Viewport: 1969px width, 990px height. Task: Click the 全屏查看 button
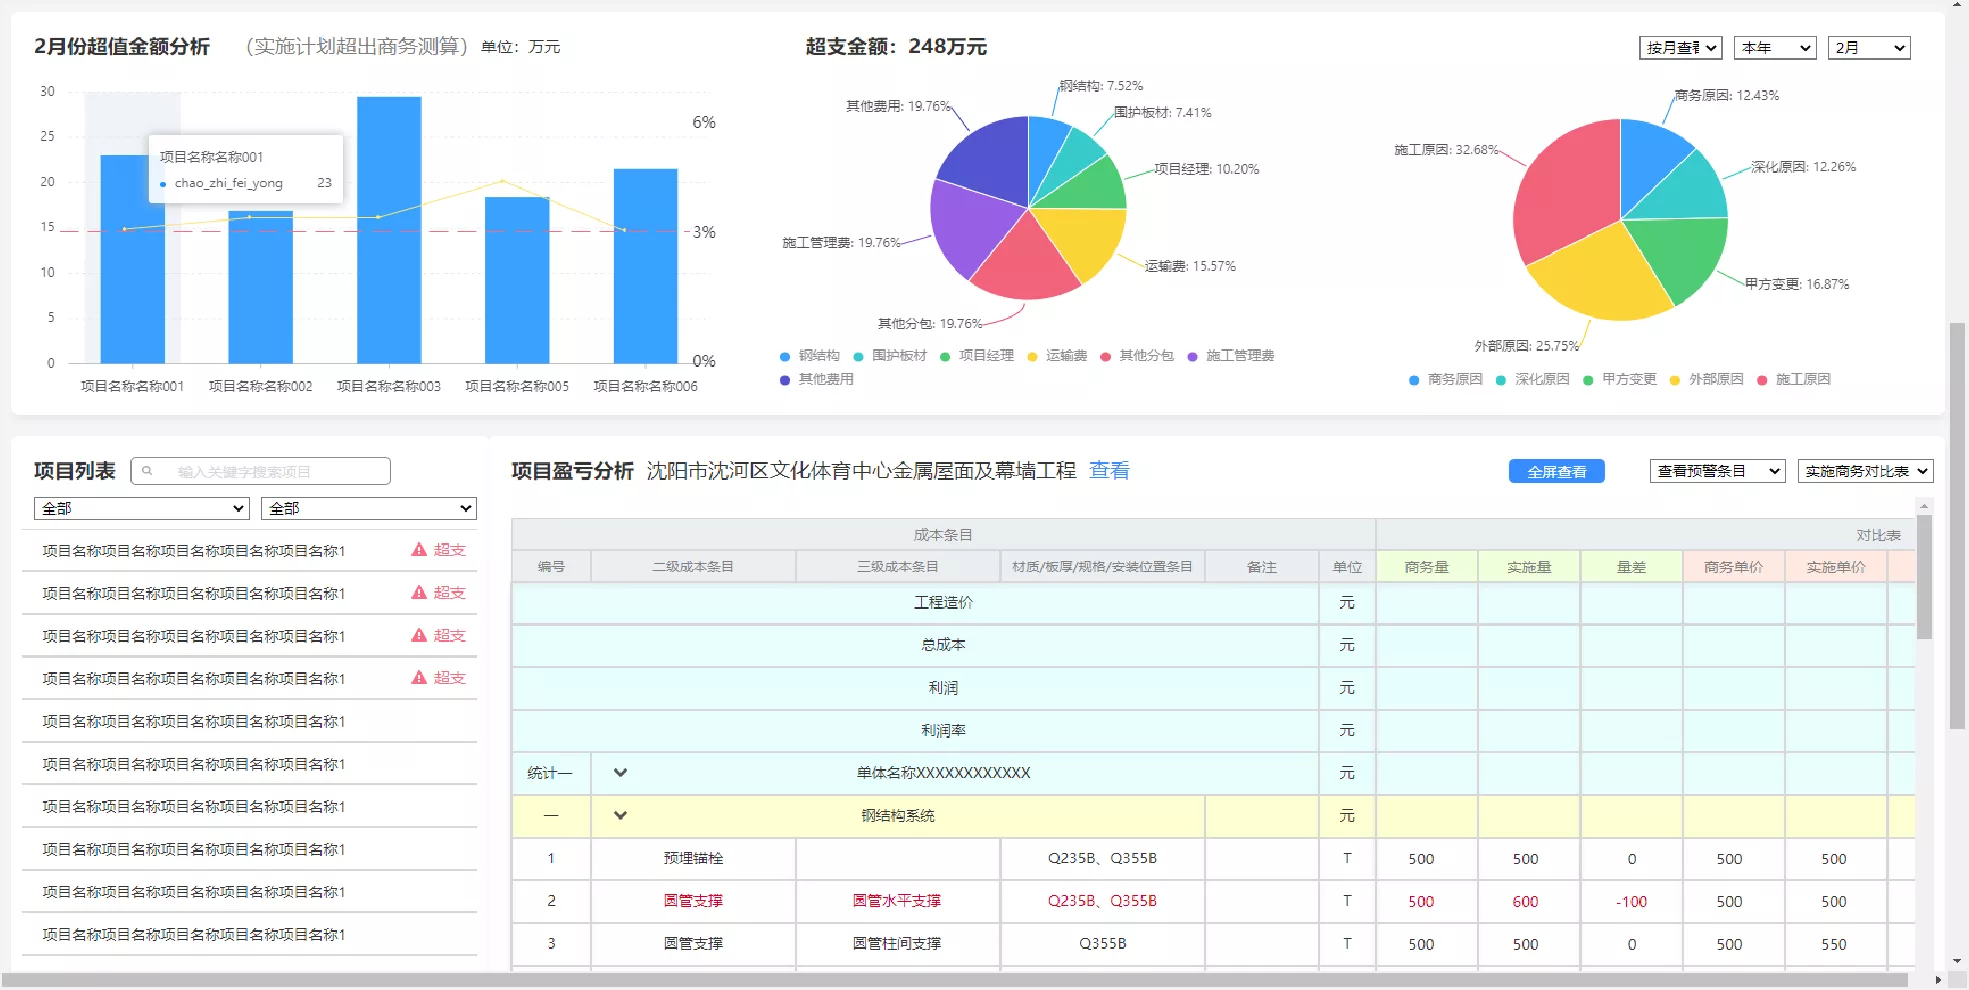[1556, 471]
